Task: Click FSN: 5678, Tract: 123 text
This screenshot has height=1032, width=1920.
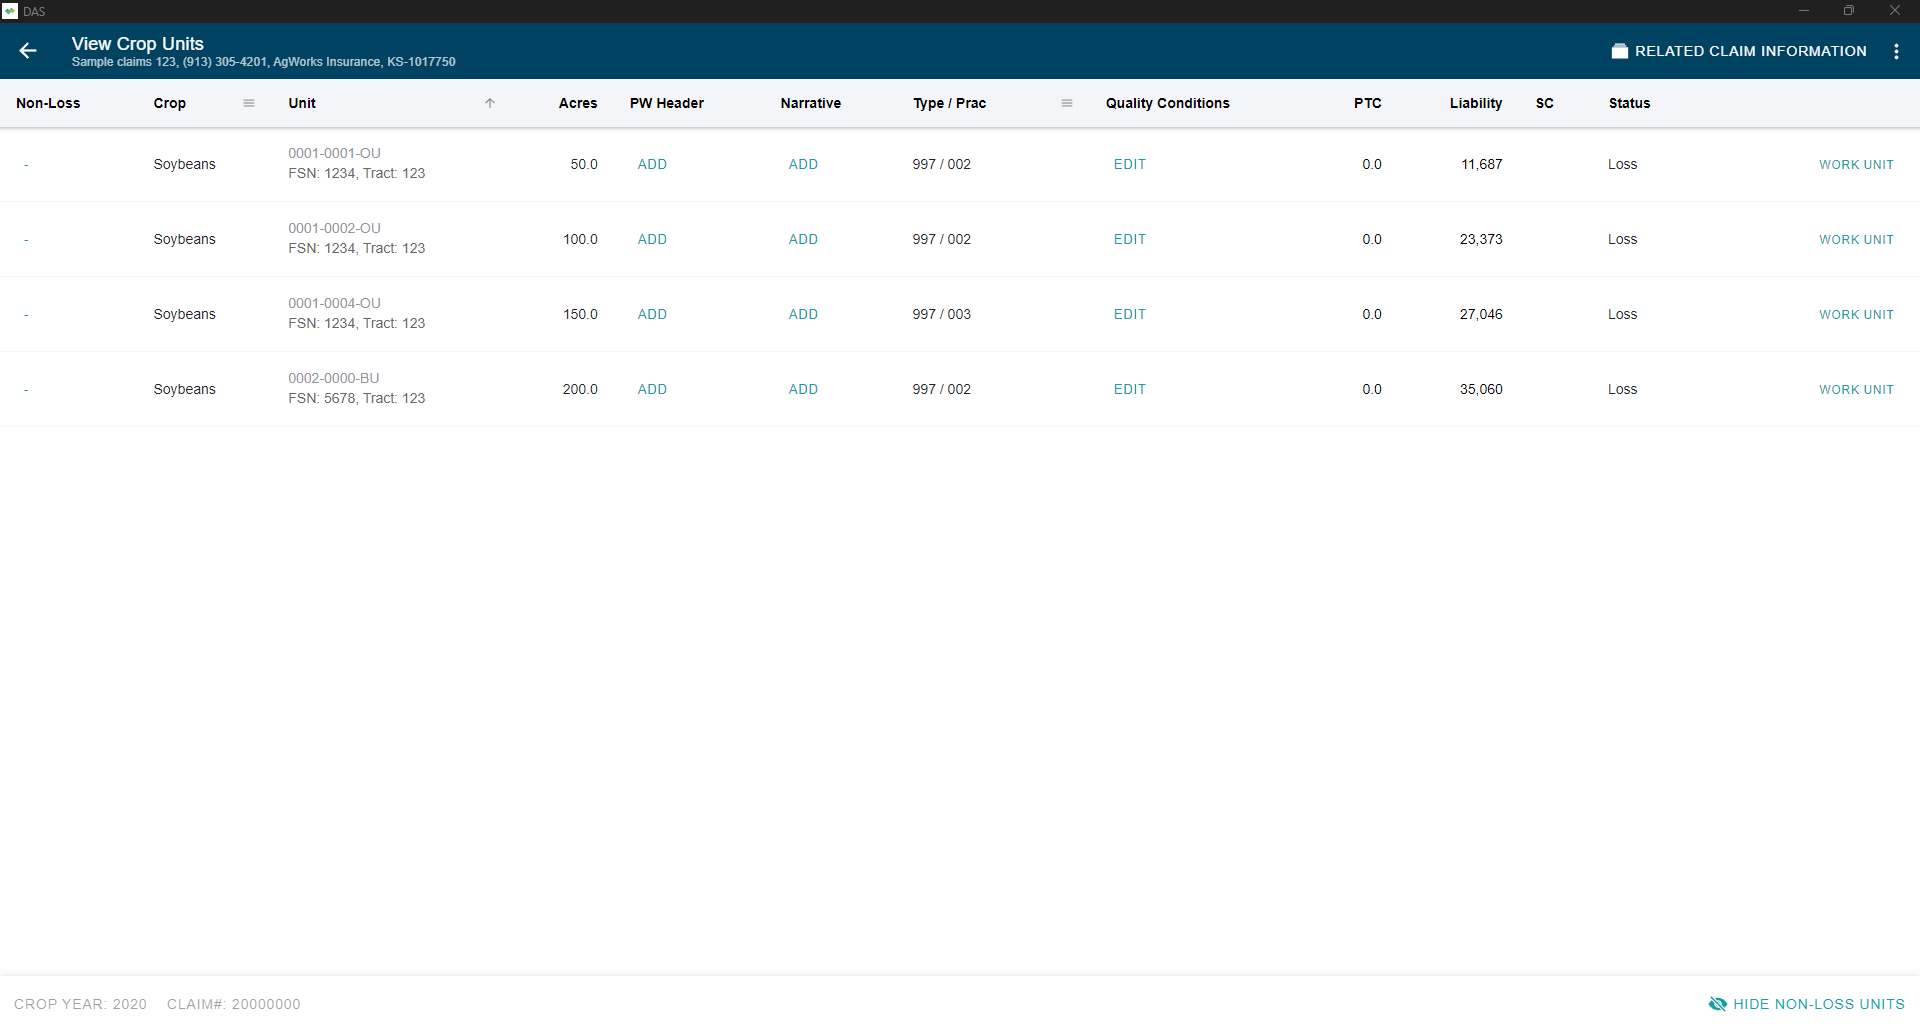Action: point(357,398)
